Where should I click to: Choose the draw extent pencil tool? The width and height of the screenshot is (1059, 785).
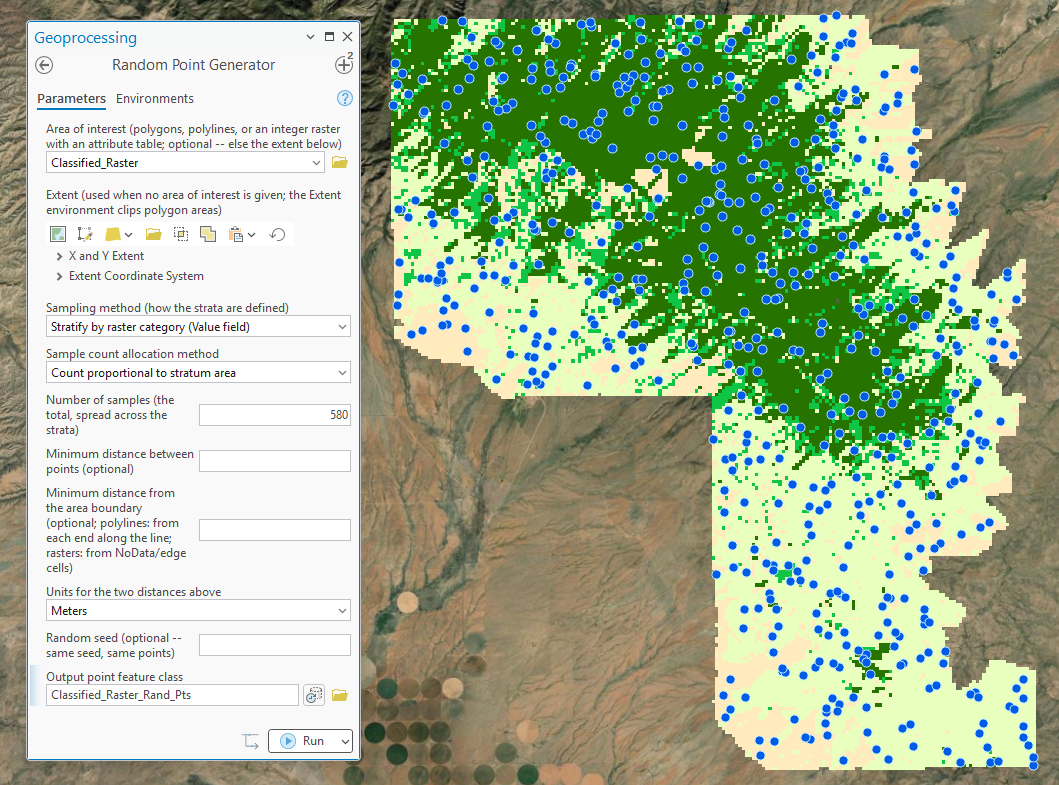(x=85, y=234)
